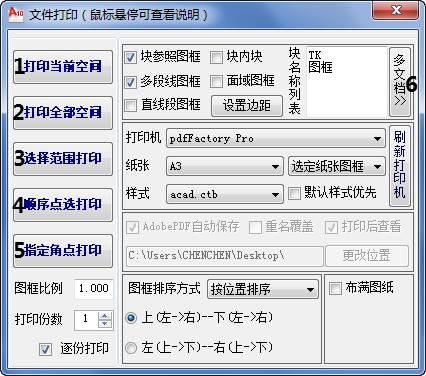The image size is (426, 376).
Task: Close the 文件打印 dialog
Action: [395, 11]
